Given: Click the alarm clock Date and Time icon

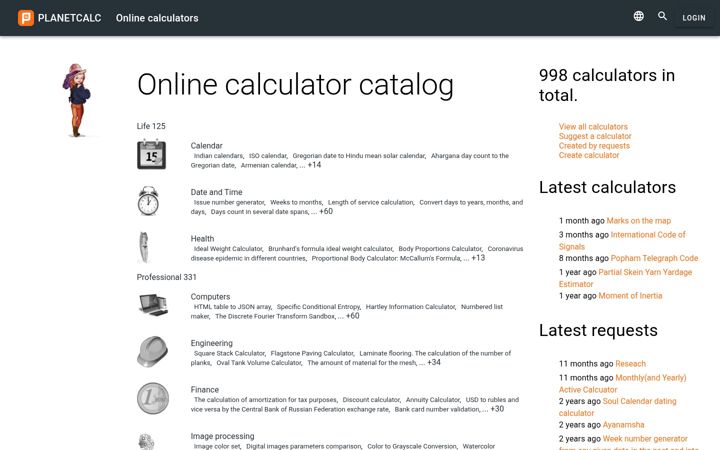Looking at the screenshot, I should pyautogui.click(x=148, y=201).
